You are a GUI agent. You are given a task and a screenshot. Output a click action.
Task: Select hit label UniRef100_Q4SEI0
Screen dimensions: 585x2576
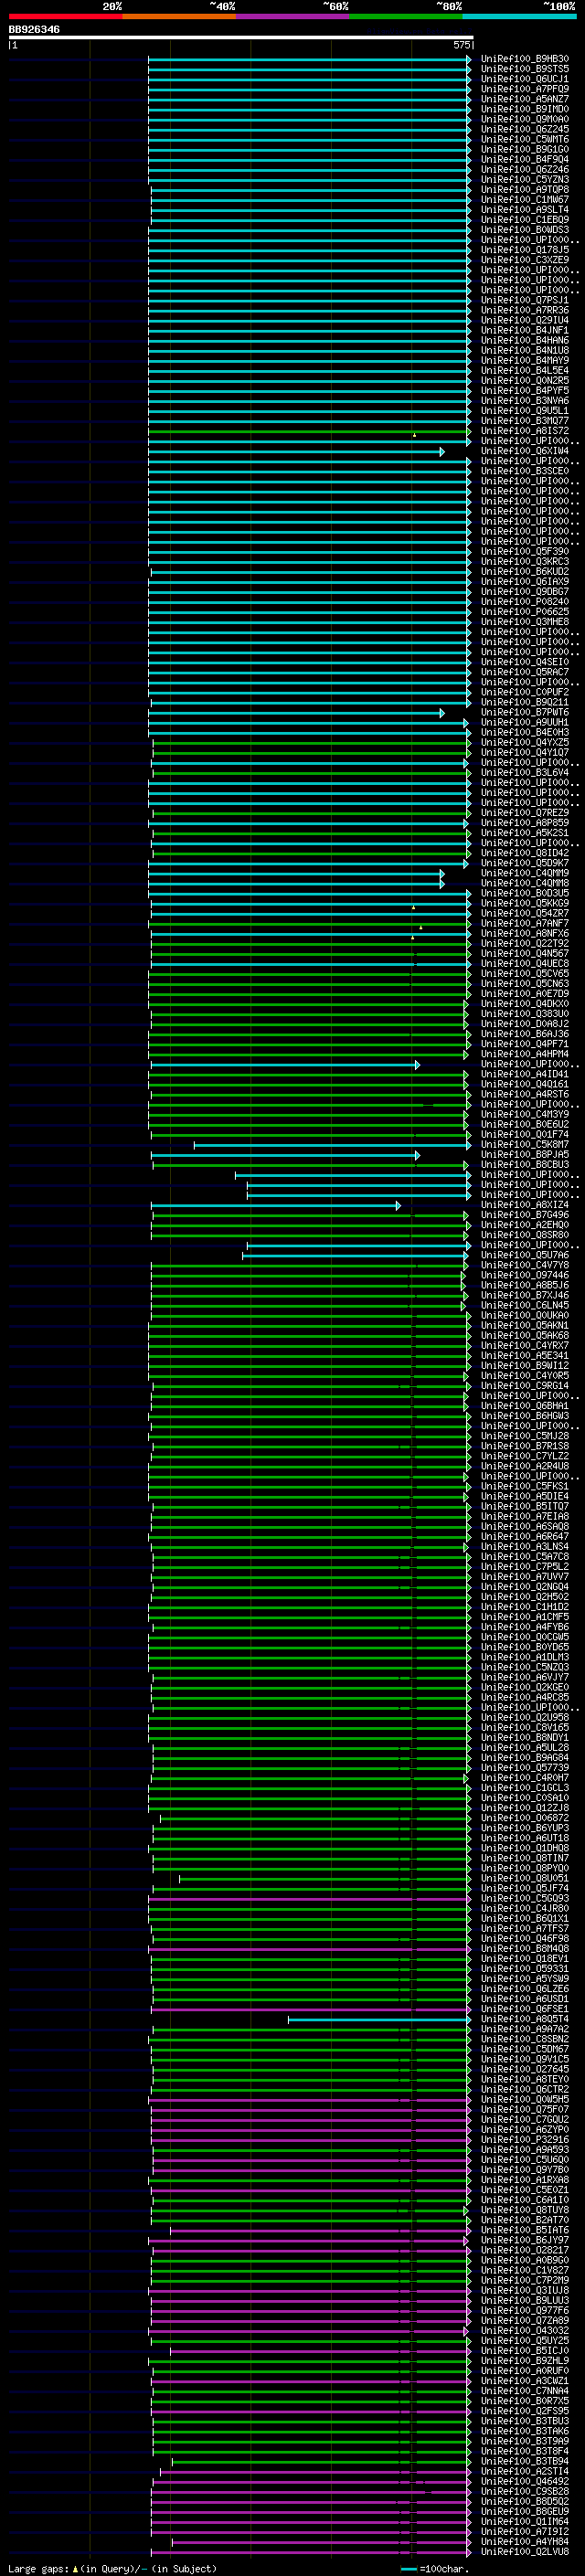[525, 662]
